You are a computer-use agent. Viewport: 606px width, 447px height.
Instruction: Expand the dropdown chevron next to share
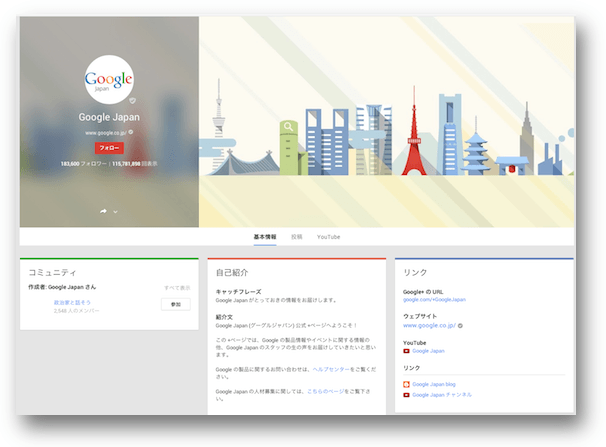(x=115, y=212)
